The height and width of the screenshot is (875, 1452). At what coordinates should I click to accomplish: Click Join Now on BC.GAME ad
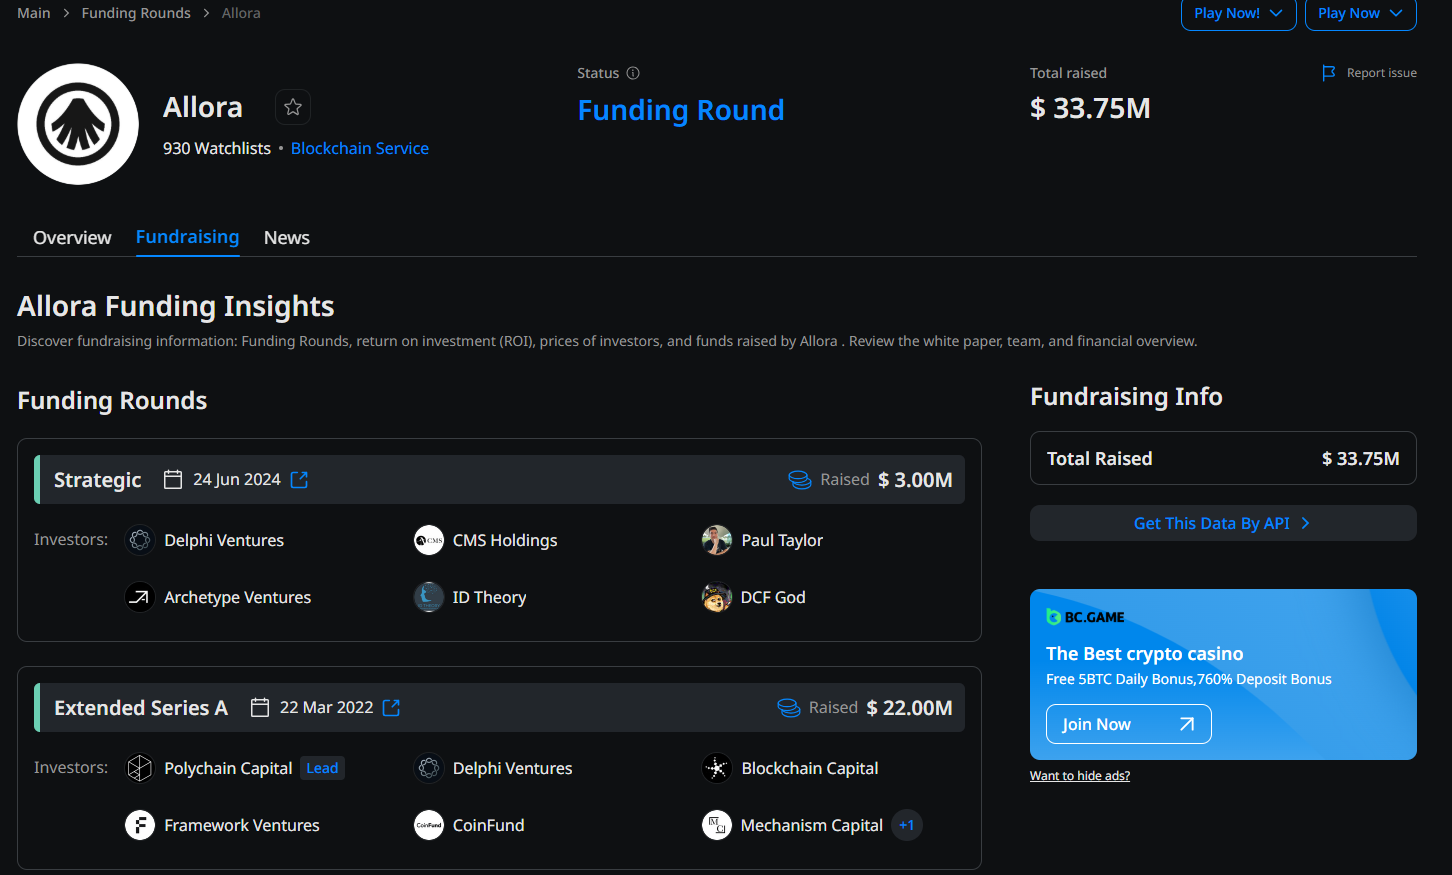tap(1128, 724)
